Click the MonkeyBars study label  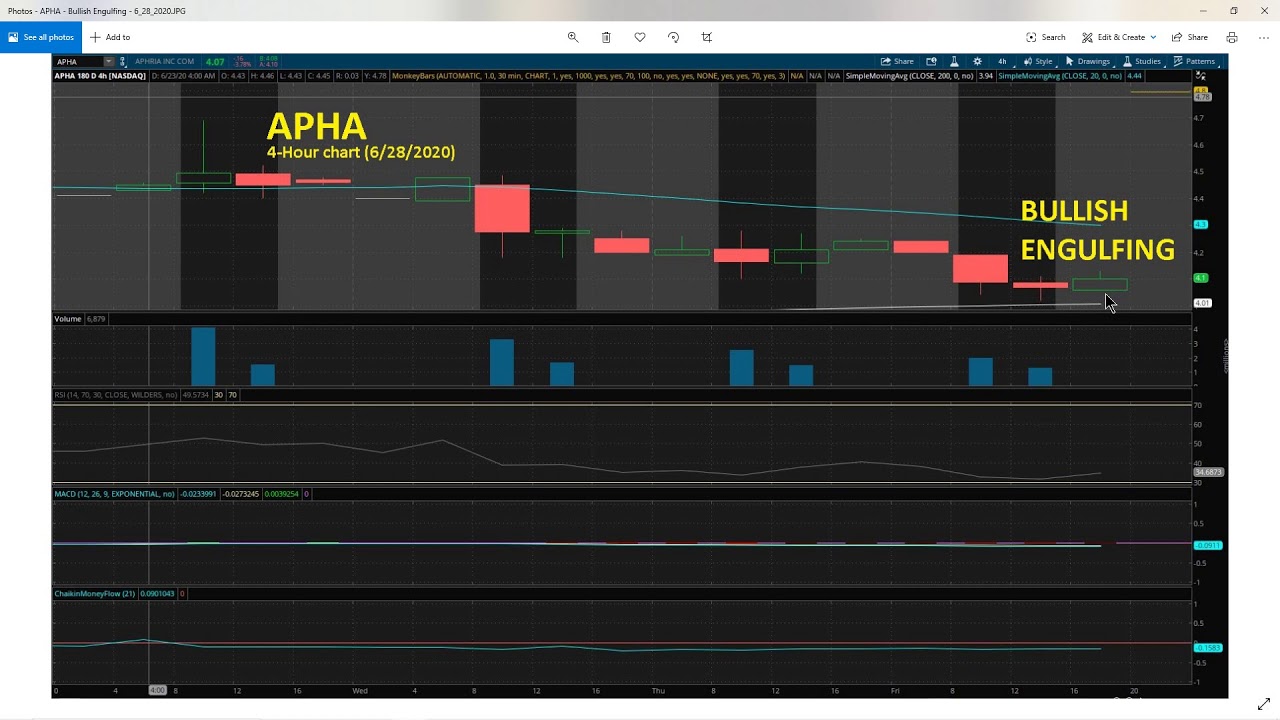[x=590, y=76]
